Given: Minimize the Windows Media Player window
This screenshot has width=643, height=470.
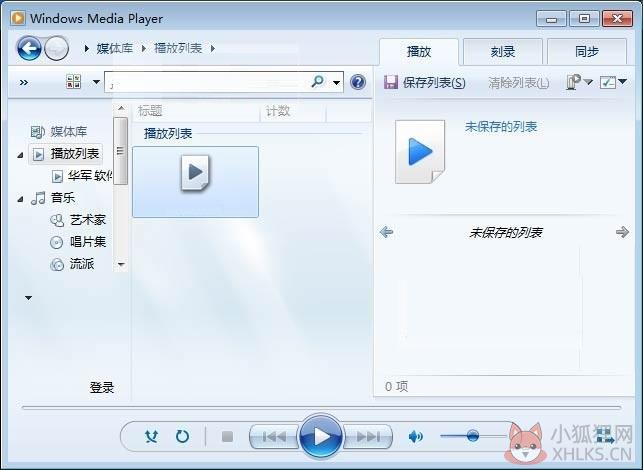Looking at the screenshot, I should coord(552,19).
